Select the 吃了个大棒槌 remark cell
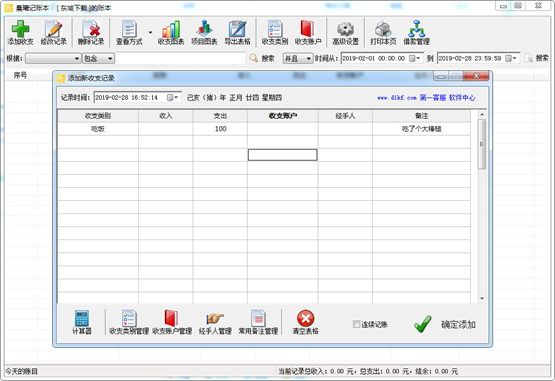555x381 pixels. [422, 129]
